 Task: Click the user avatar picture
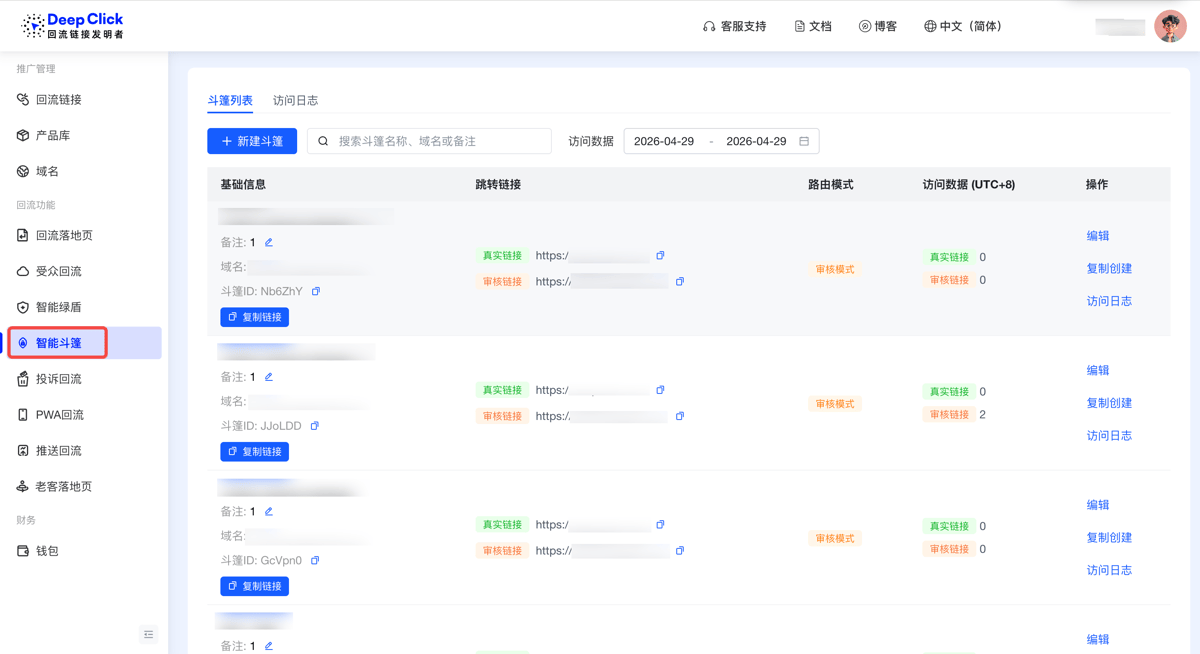pyautogui.click(x=1170, y=26)
